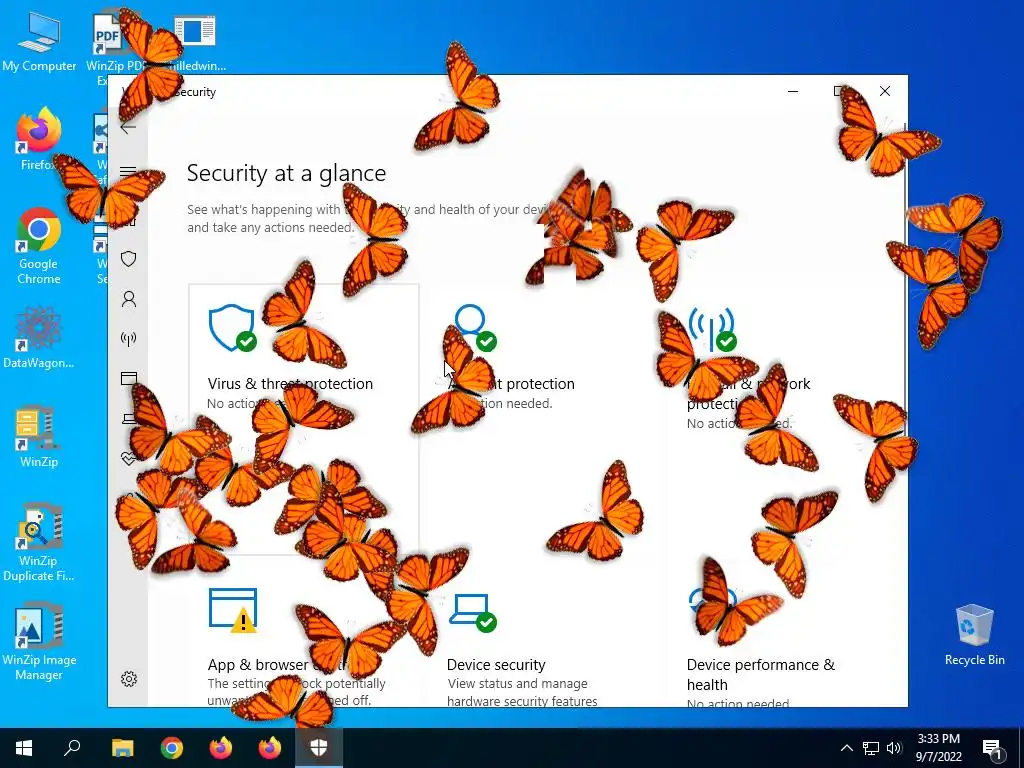1024x768 pixels.
Task: Close the Windows Security window
Action: (x=885, y=91)
